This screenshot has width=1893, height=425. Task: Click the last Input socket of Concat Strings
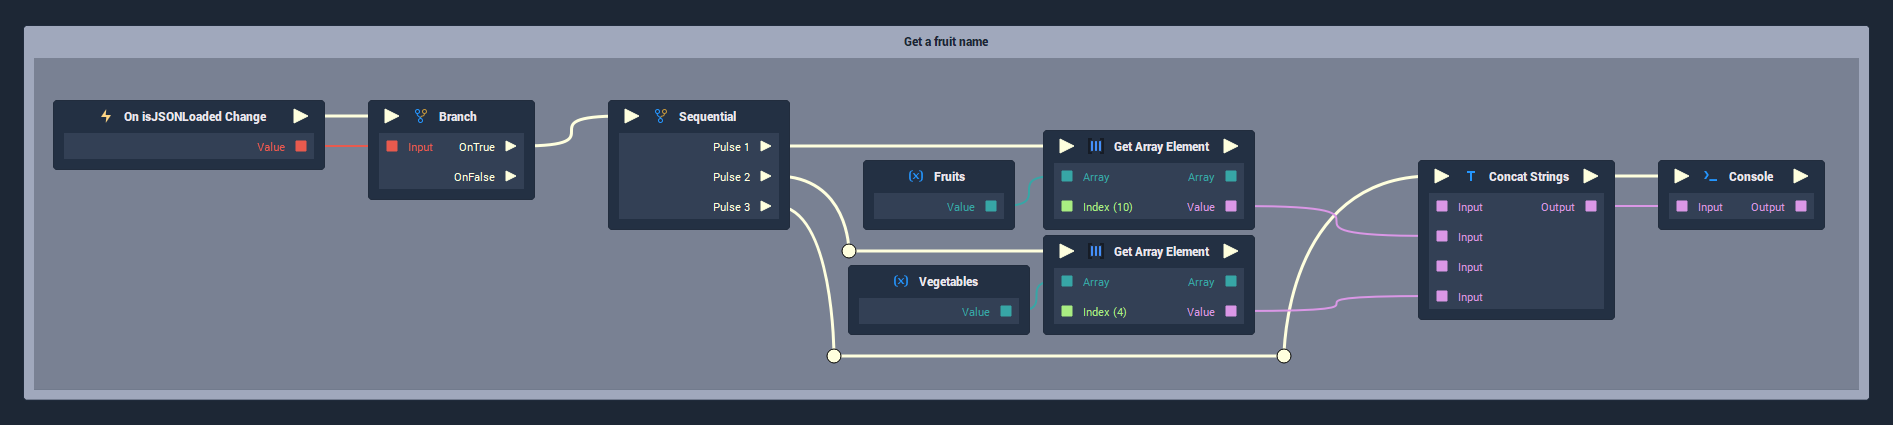[1442, 296]
